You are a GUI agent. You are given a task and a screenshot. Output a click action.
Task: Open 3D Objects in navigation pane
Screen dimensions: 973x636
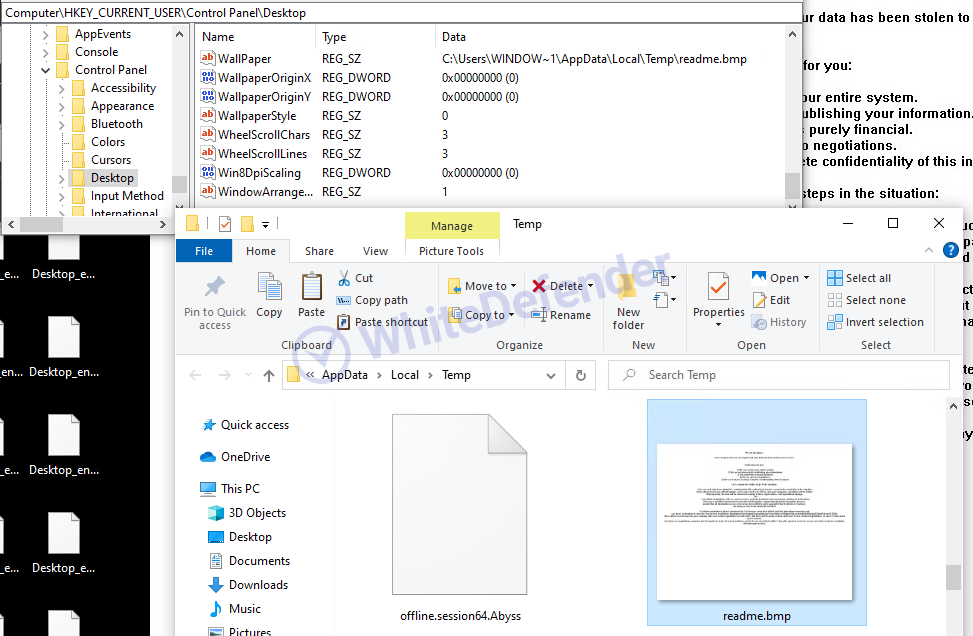pos(247,513)
